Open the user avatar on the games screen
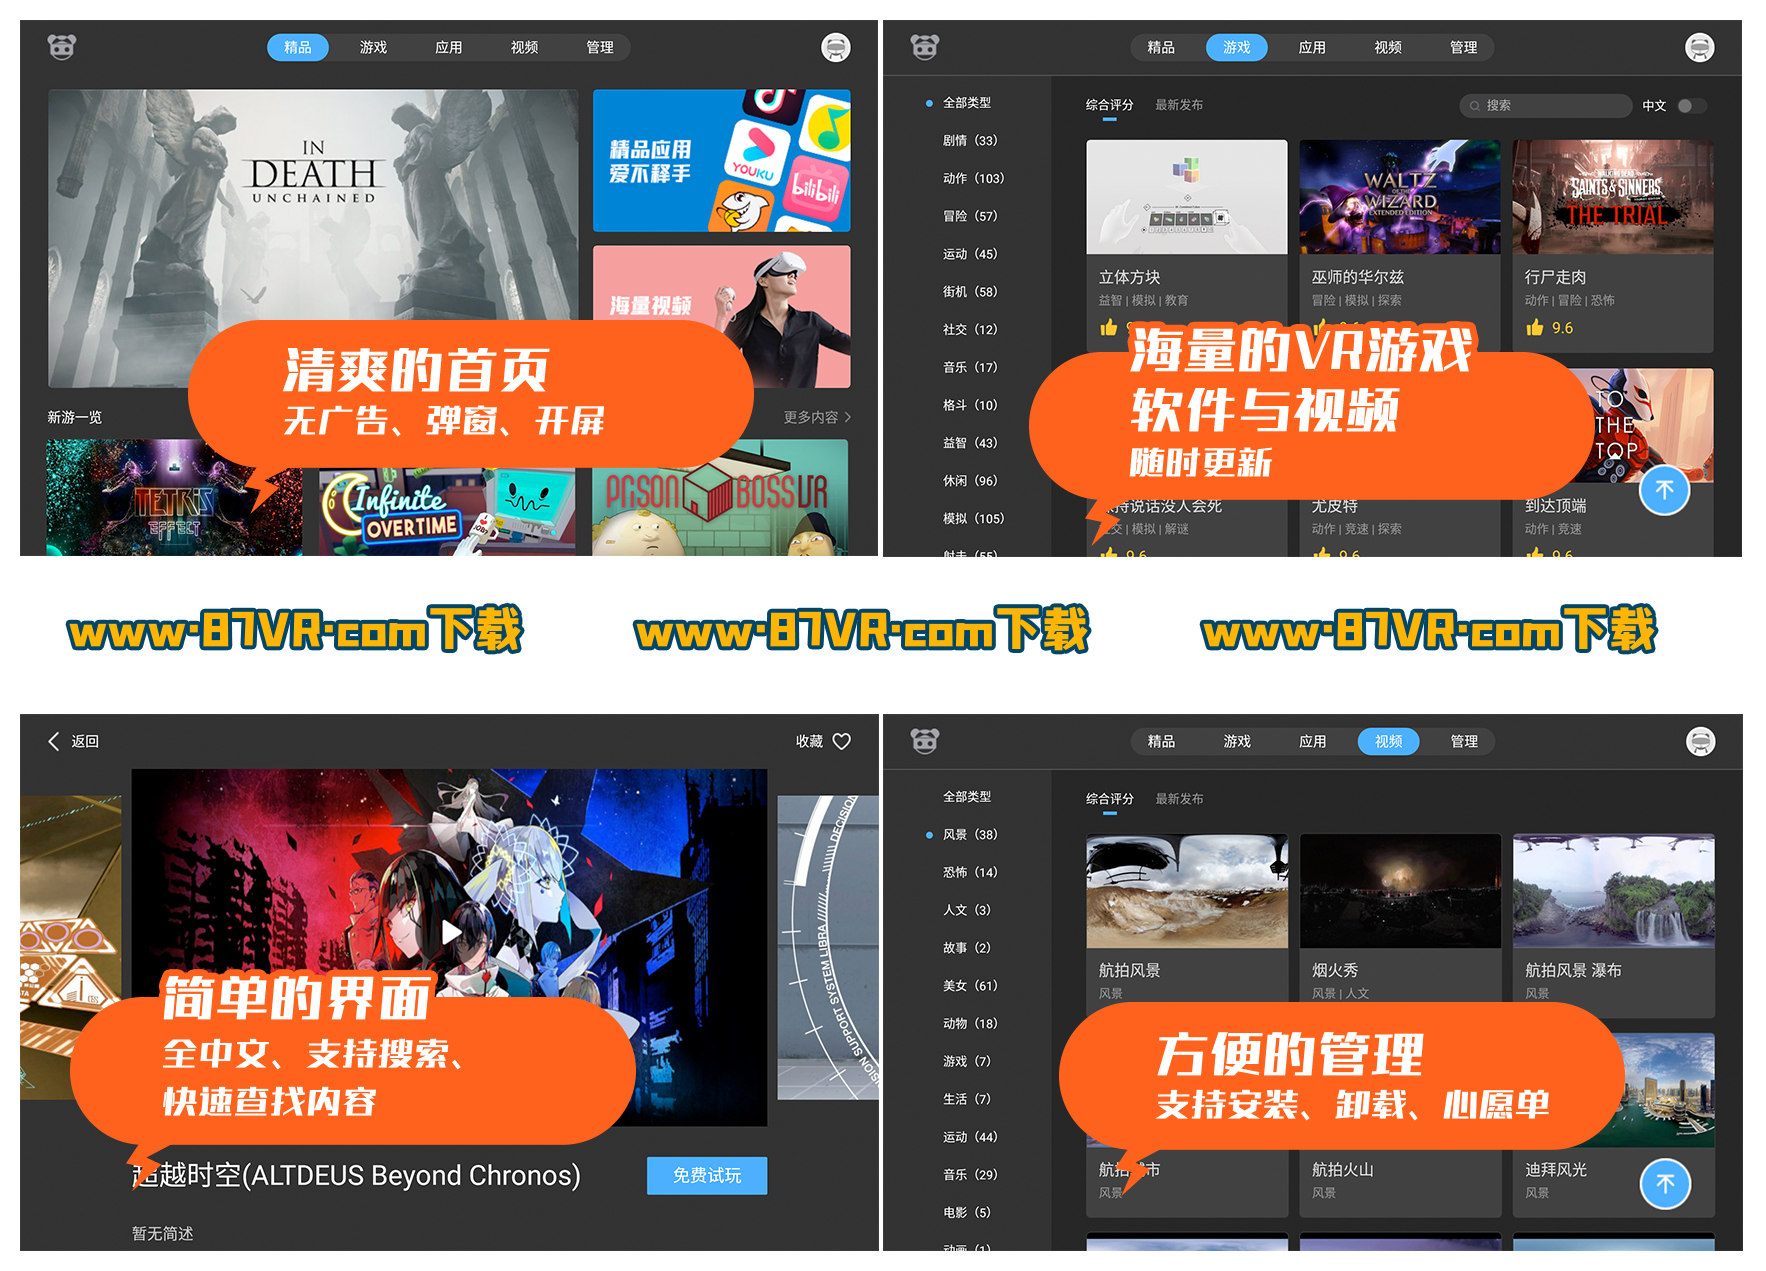Viewport: 1766px width, 1271px height. (1700, 47)
